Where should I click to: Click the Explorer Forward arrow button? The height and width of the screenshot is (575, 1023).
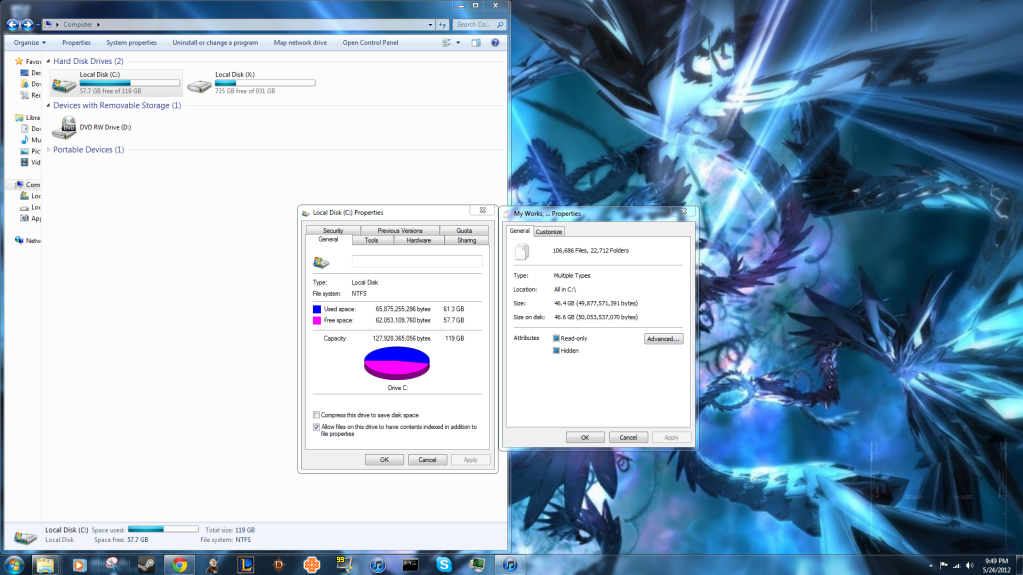[27, 25]
